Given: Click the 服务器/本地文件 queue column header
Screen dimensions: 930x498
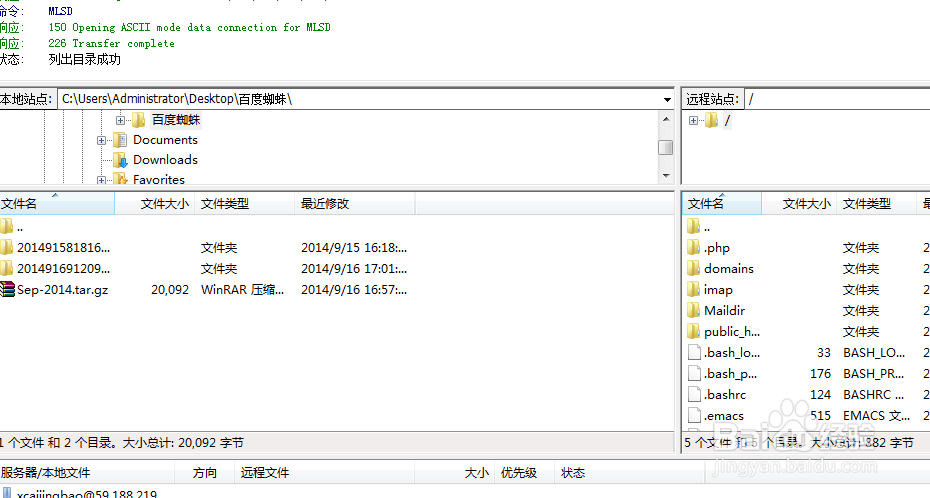Looking at the screenshot, I should [x=87, y=473].
